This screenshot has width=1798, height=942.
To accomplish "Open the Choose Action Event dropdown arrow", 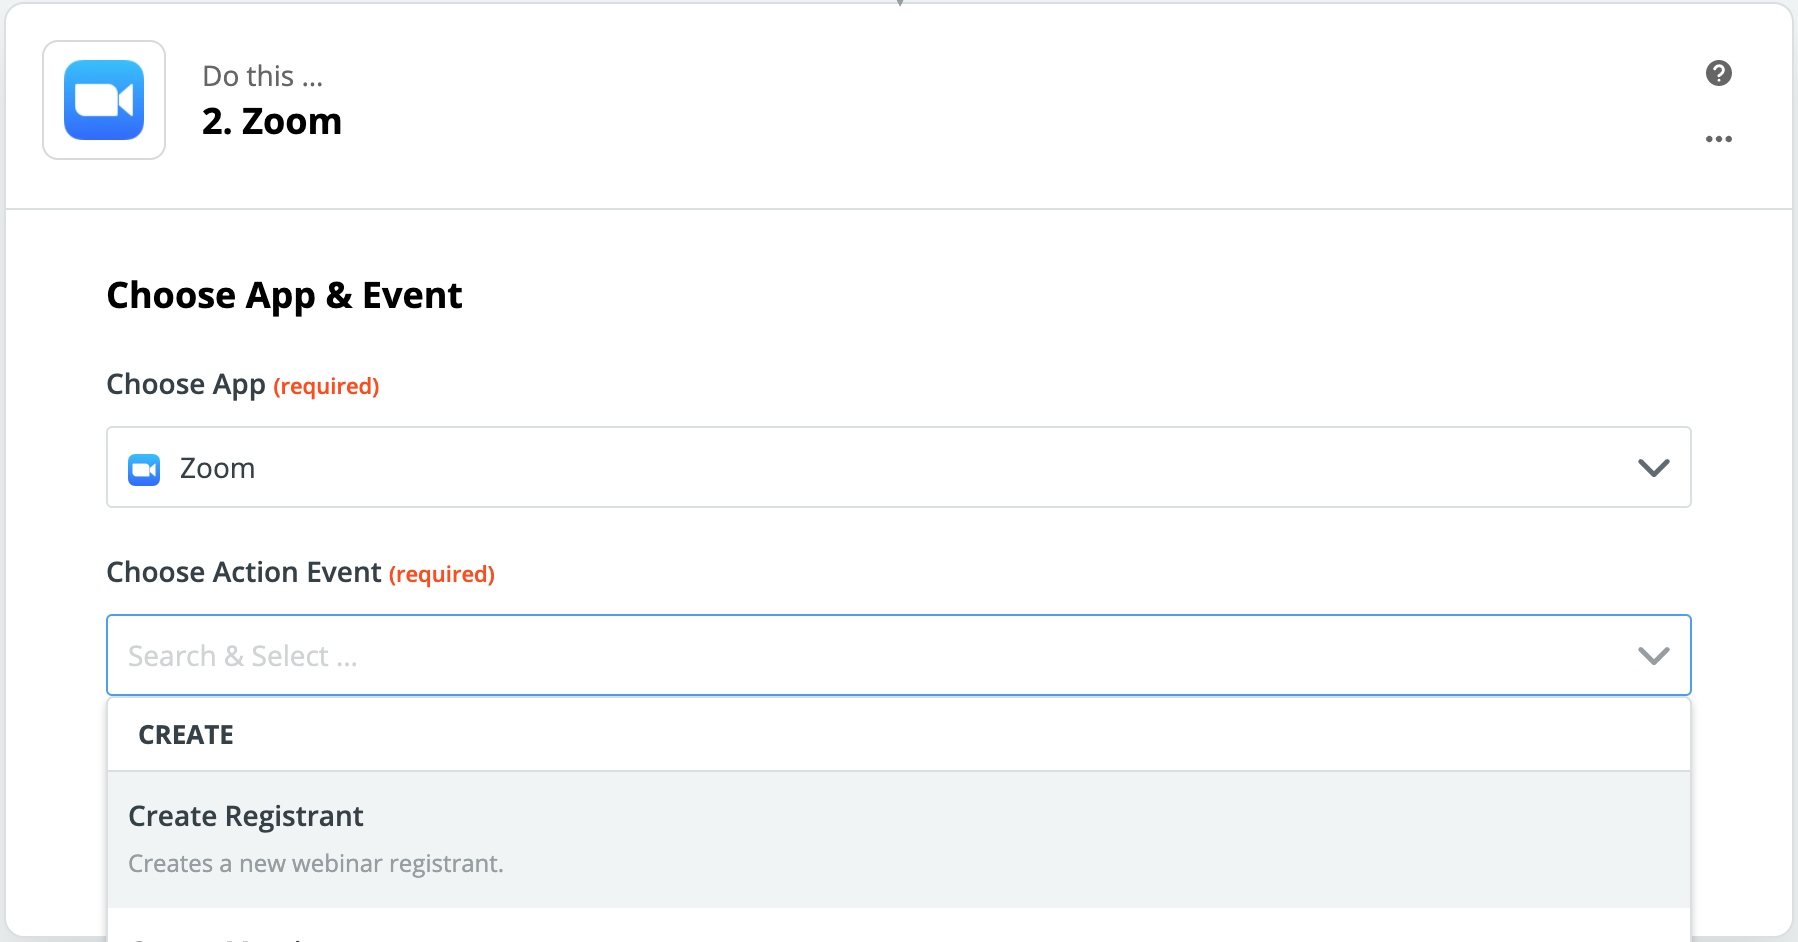I will (x=1652, y=655).
